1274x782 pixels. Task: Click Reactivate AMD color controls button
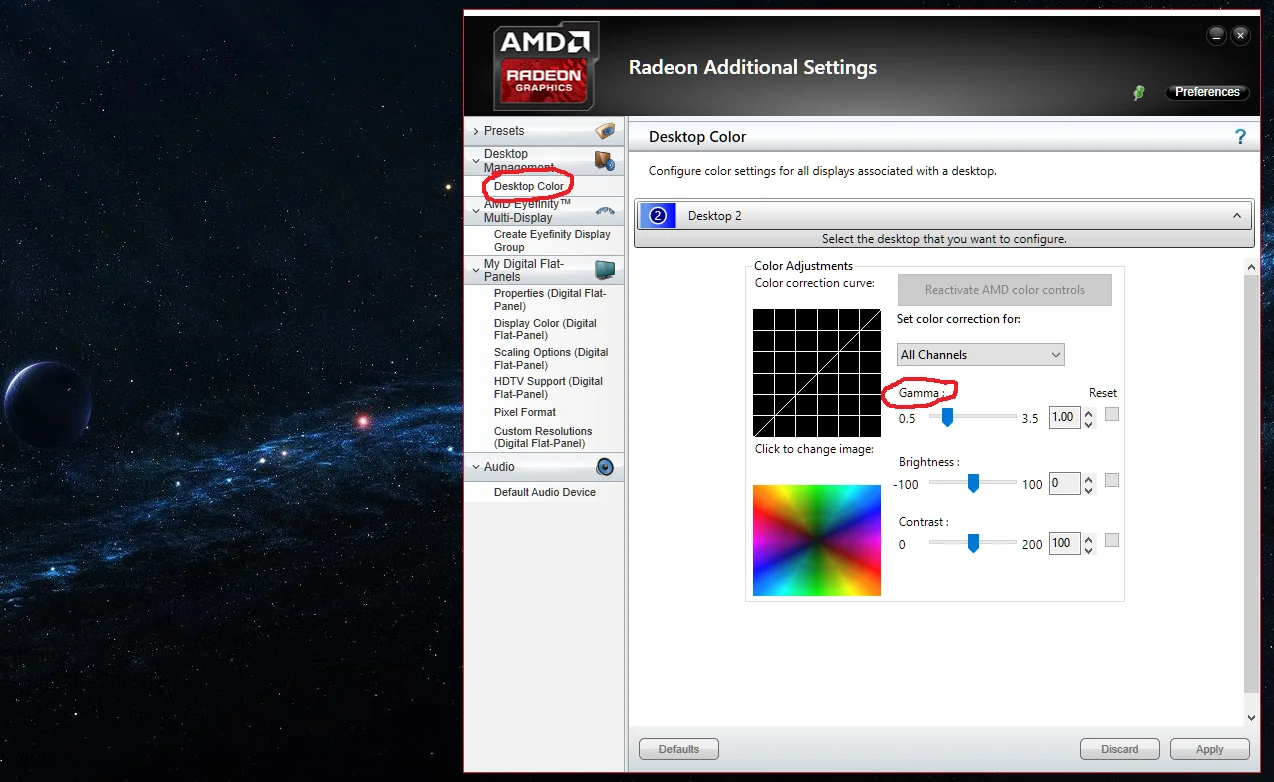[x=1005, y=290]
